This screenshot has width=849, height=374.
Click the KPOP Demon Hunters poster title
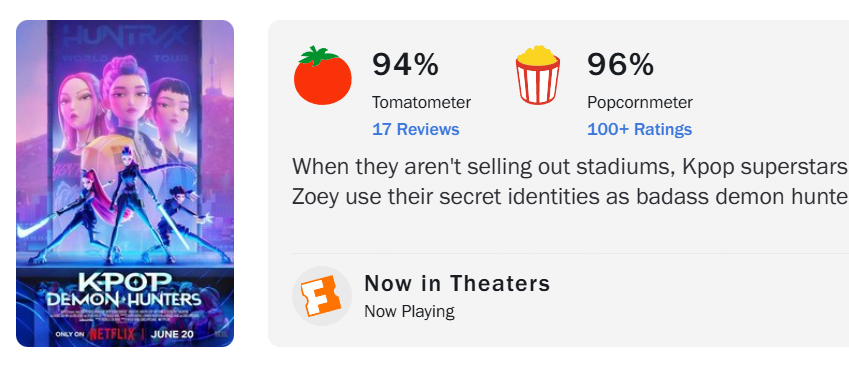[124, 290]
